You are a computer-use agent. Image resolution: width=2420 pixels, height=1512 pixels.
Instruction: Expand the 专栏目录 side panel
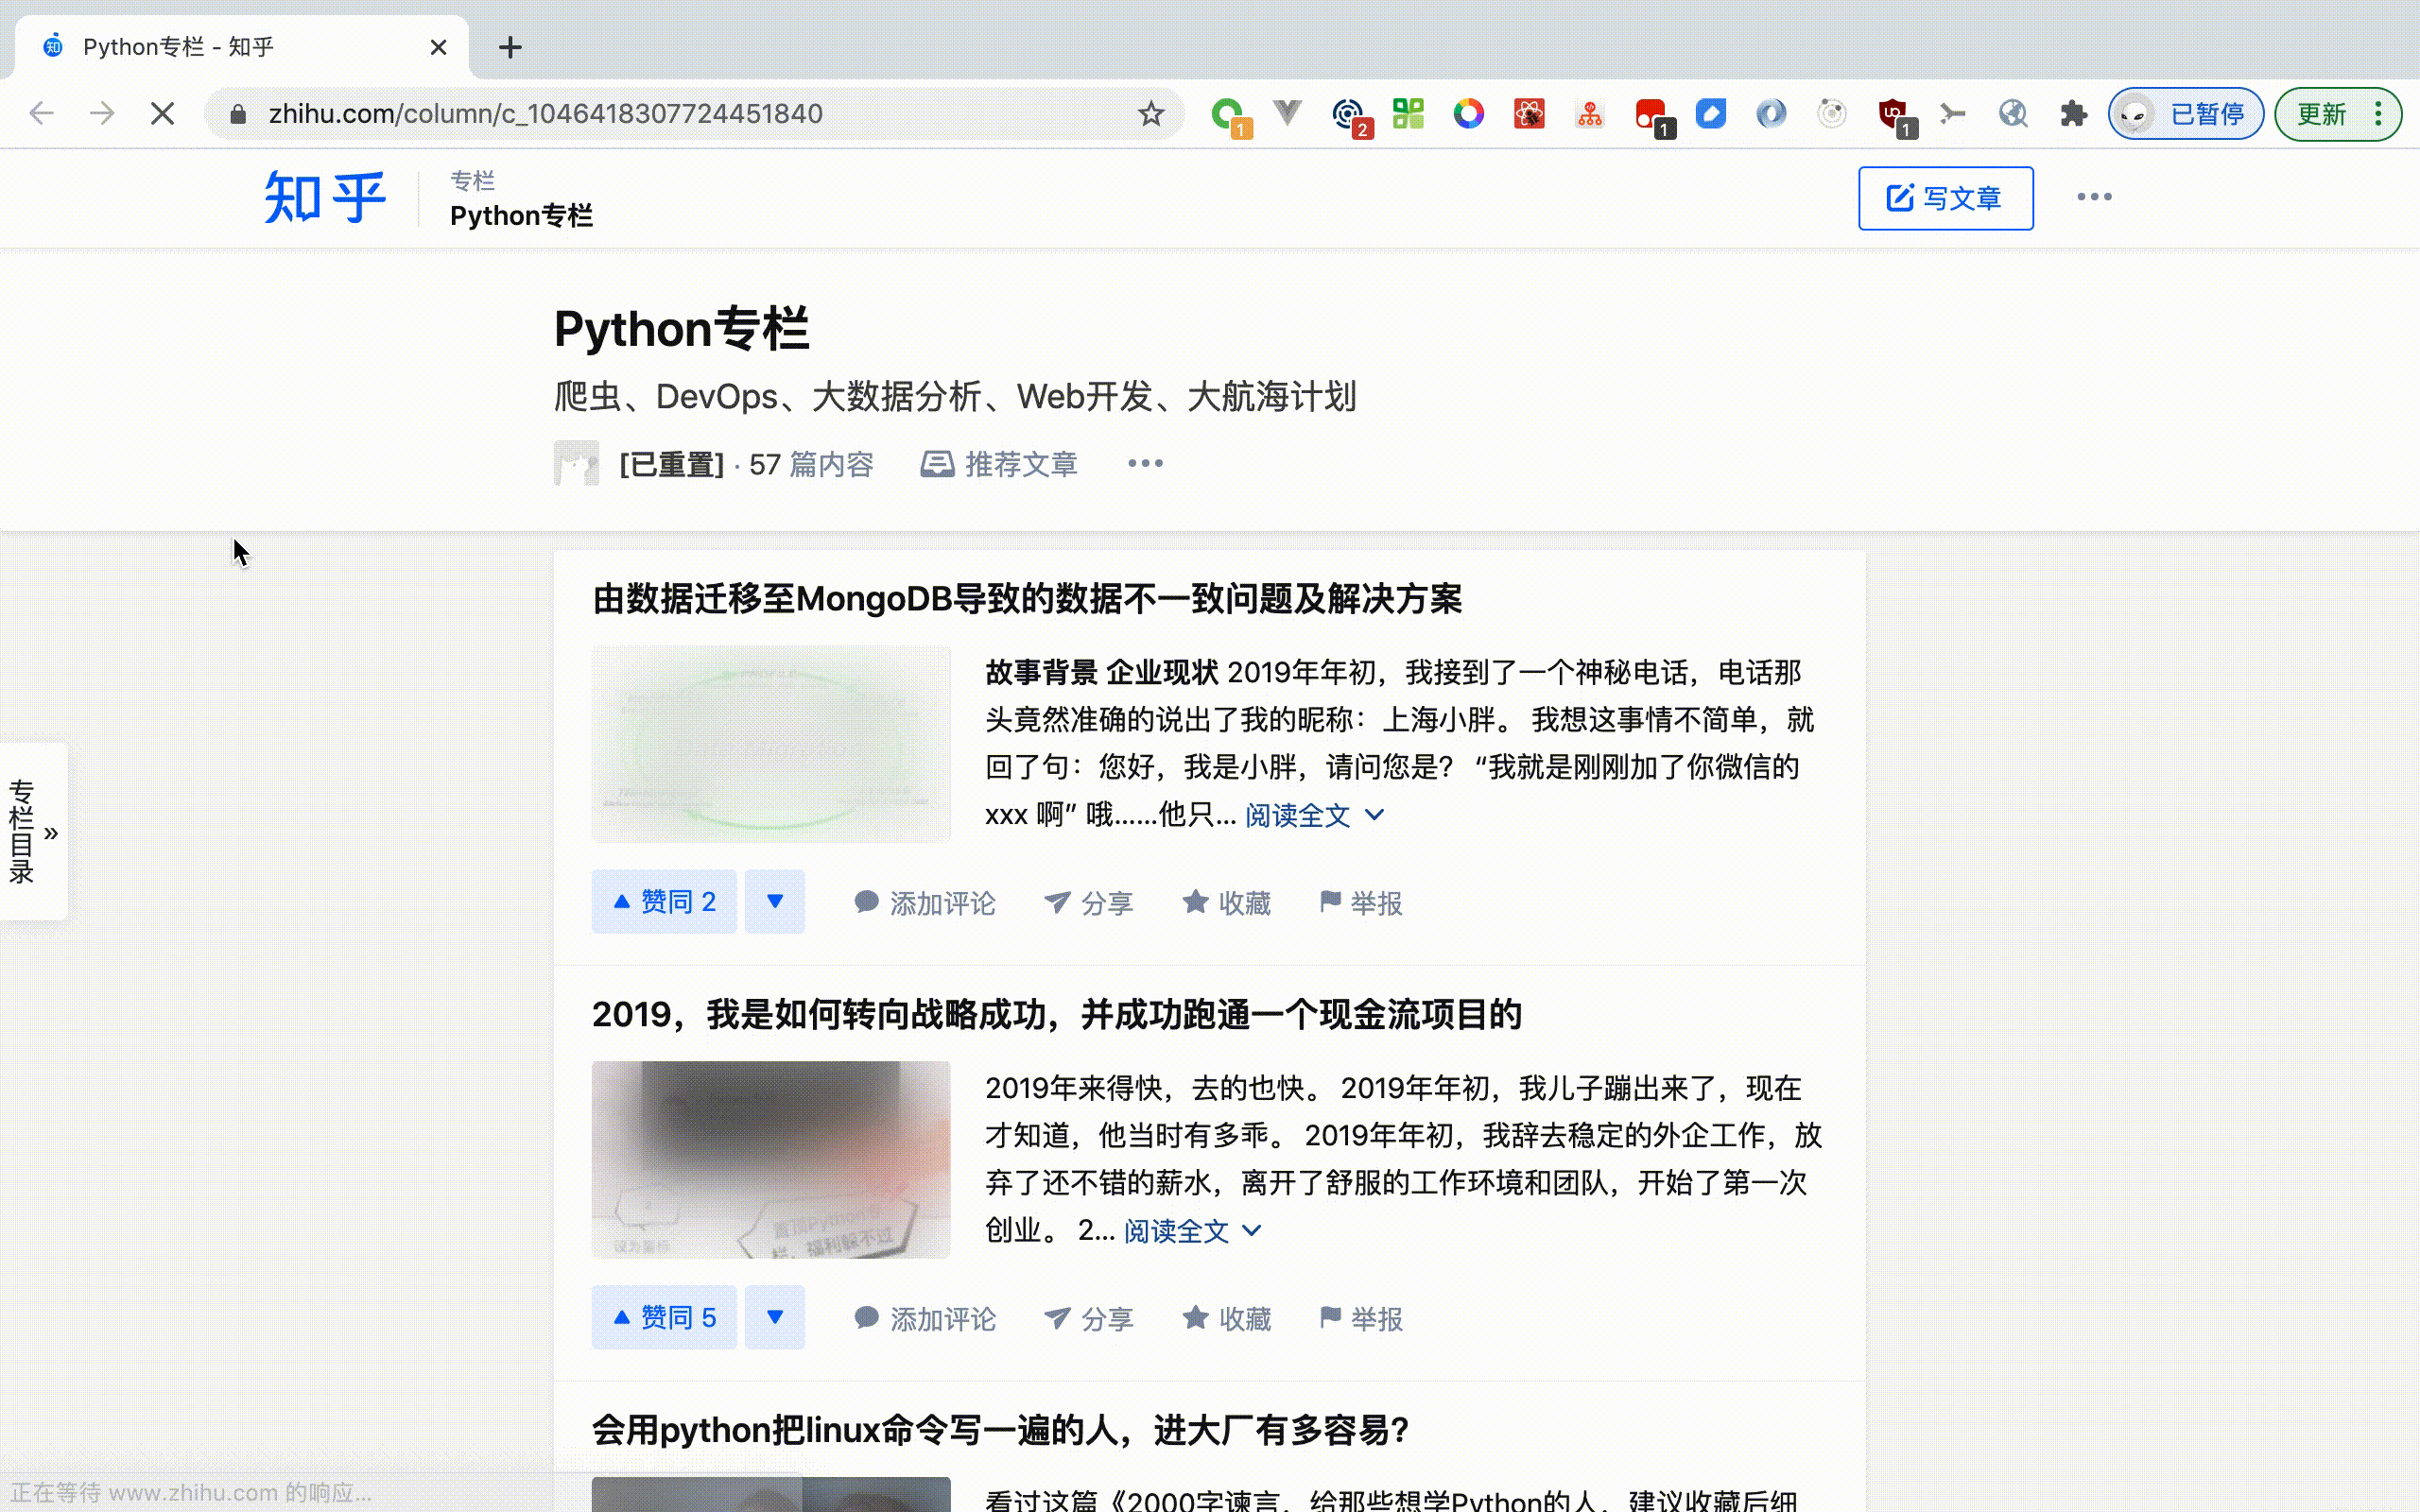tap(34, 831)
